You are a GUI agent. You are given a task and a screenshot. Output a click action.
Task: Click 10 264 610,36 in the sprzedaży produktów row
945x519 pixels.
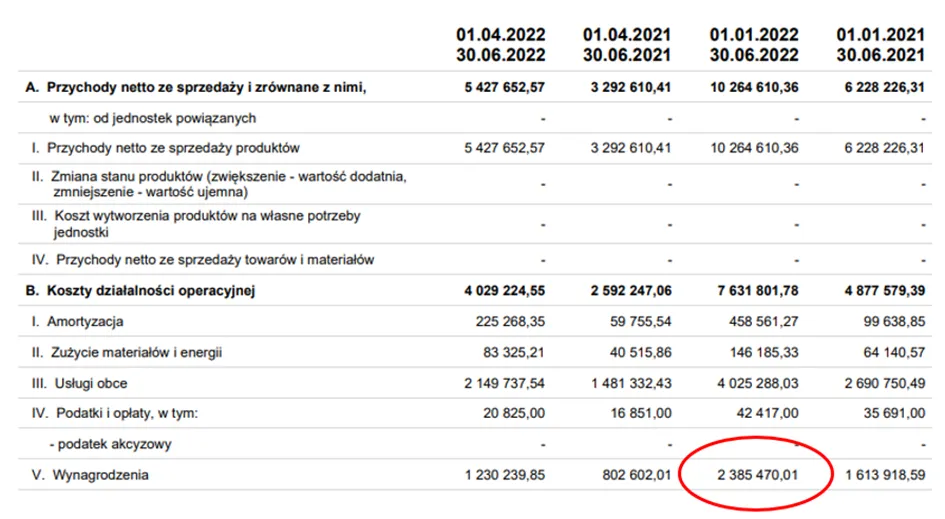754,148
